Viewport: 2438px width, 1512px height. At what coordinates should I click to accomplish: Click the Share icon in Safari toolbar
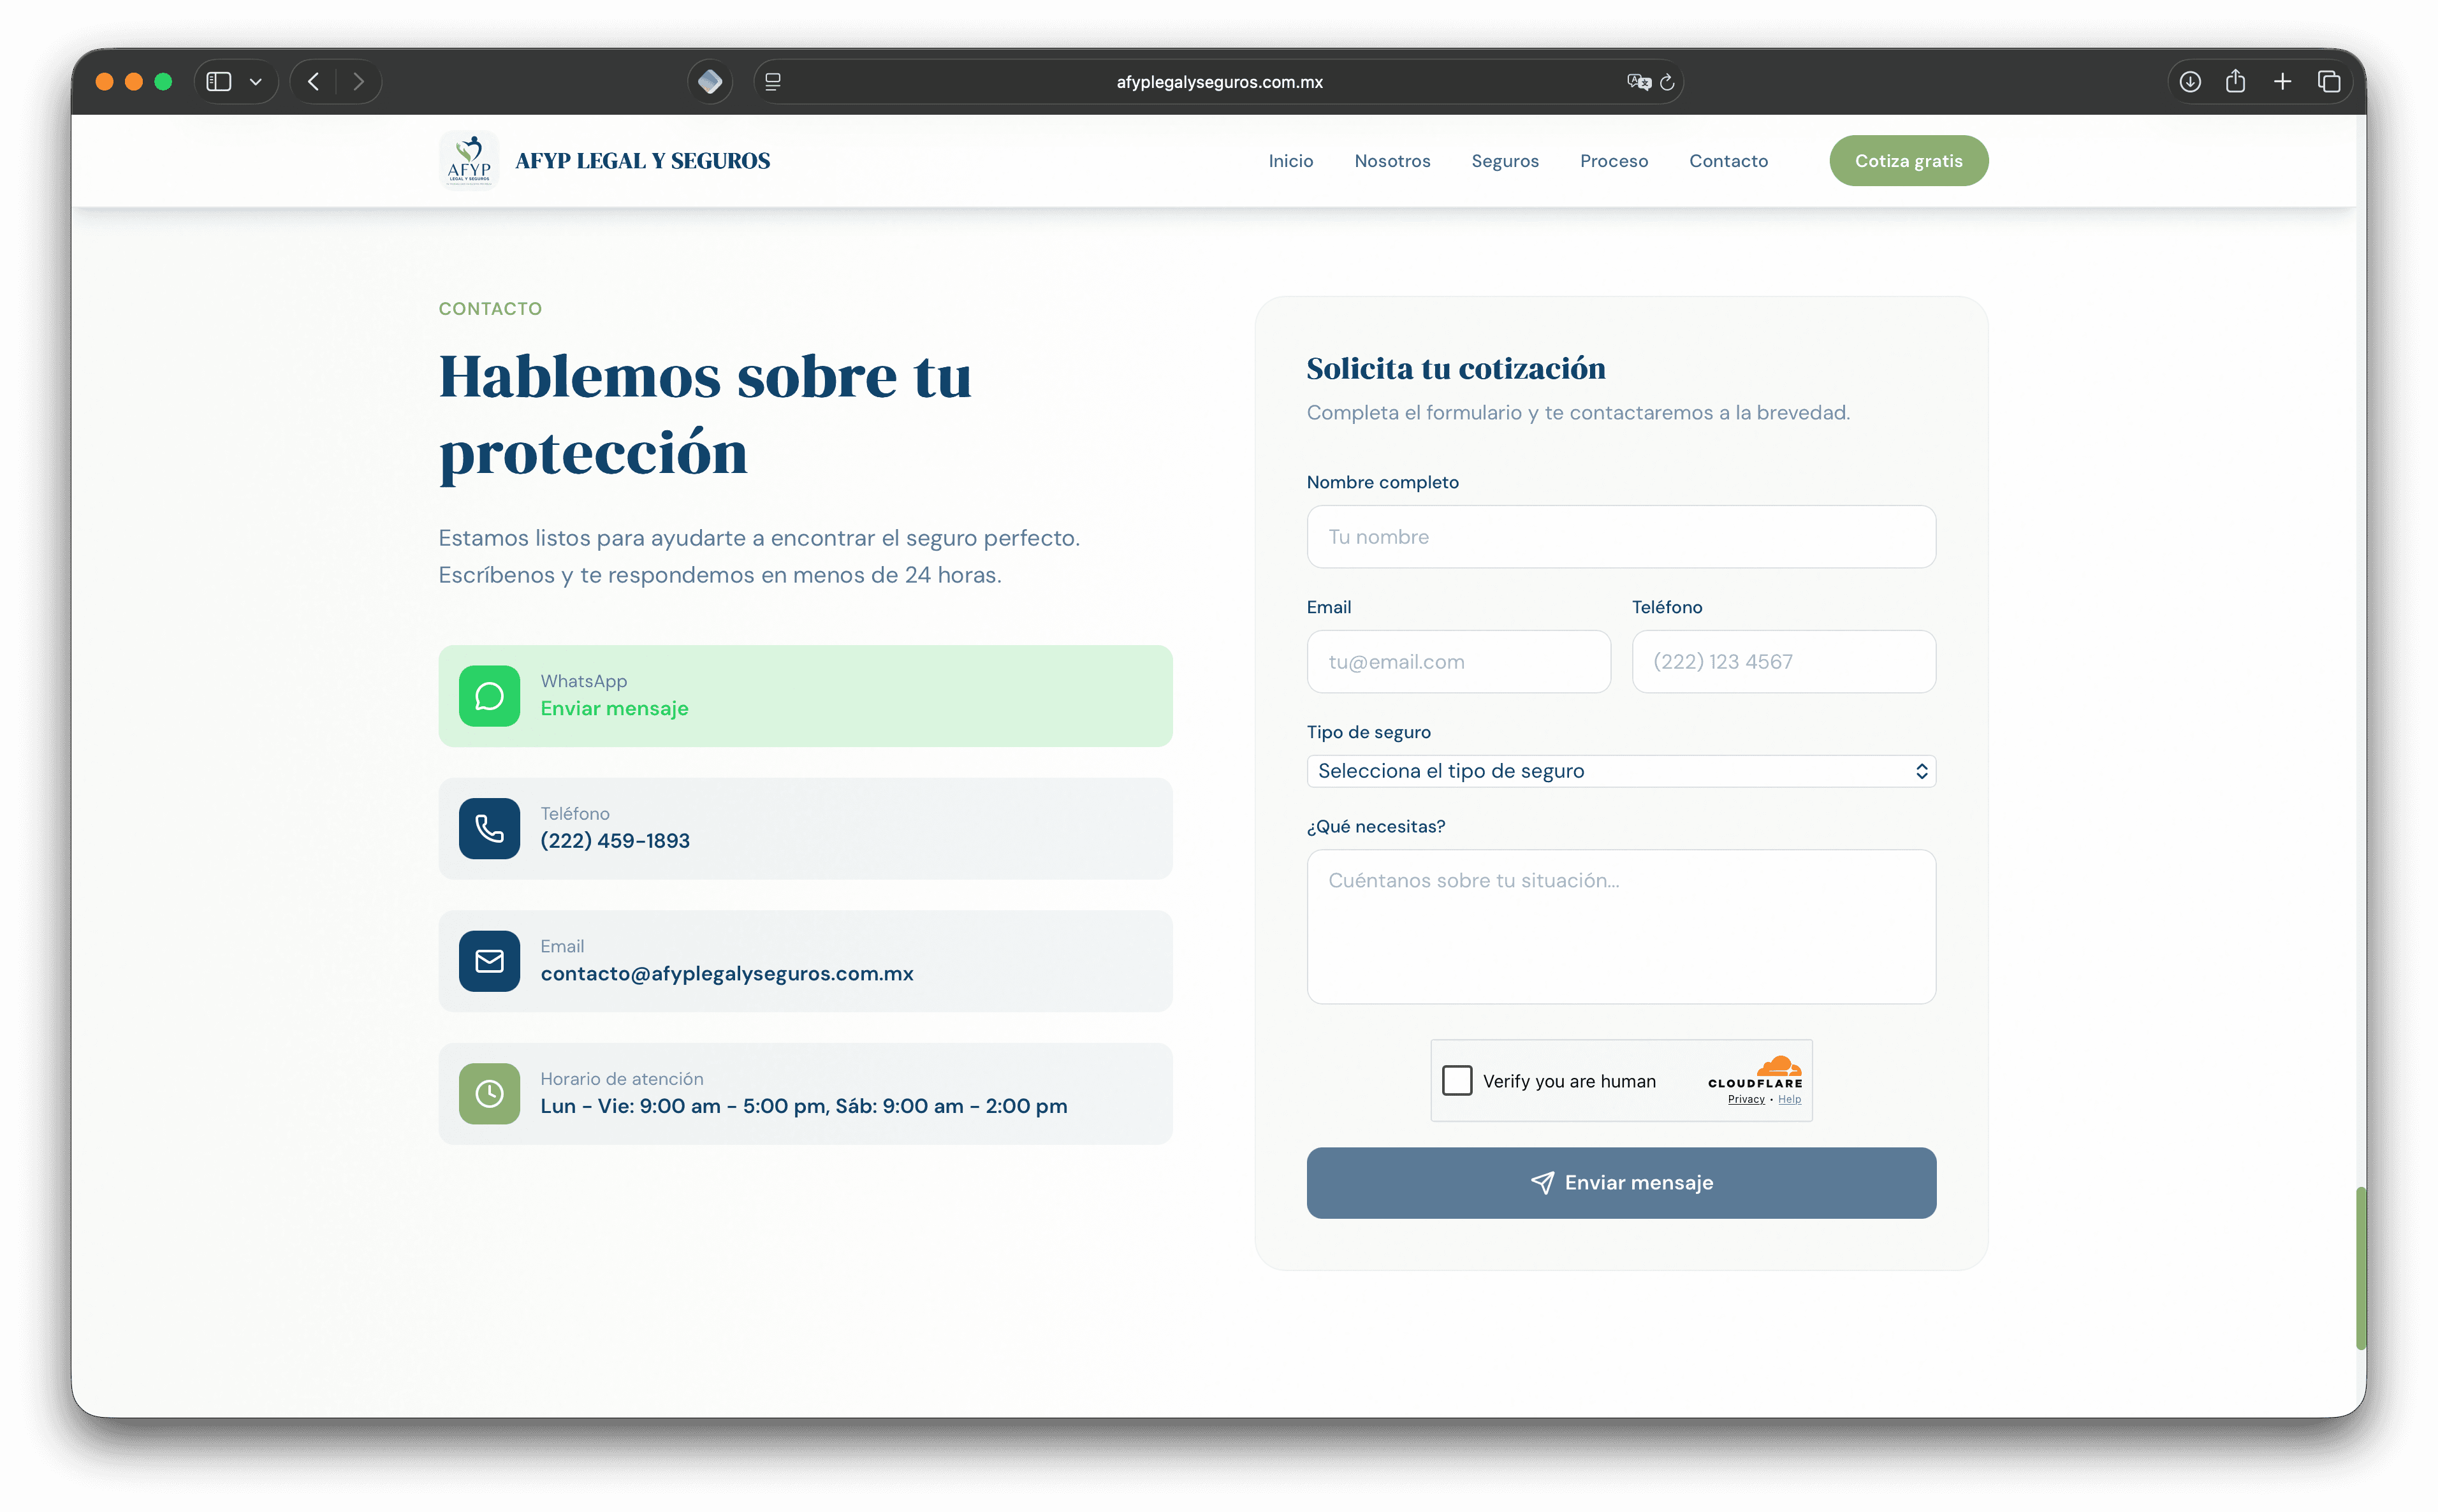point(2235,82)
